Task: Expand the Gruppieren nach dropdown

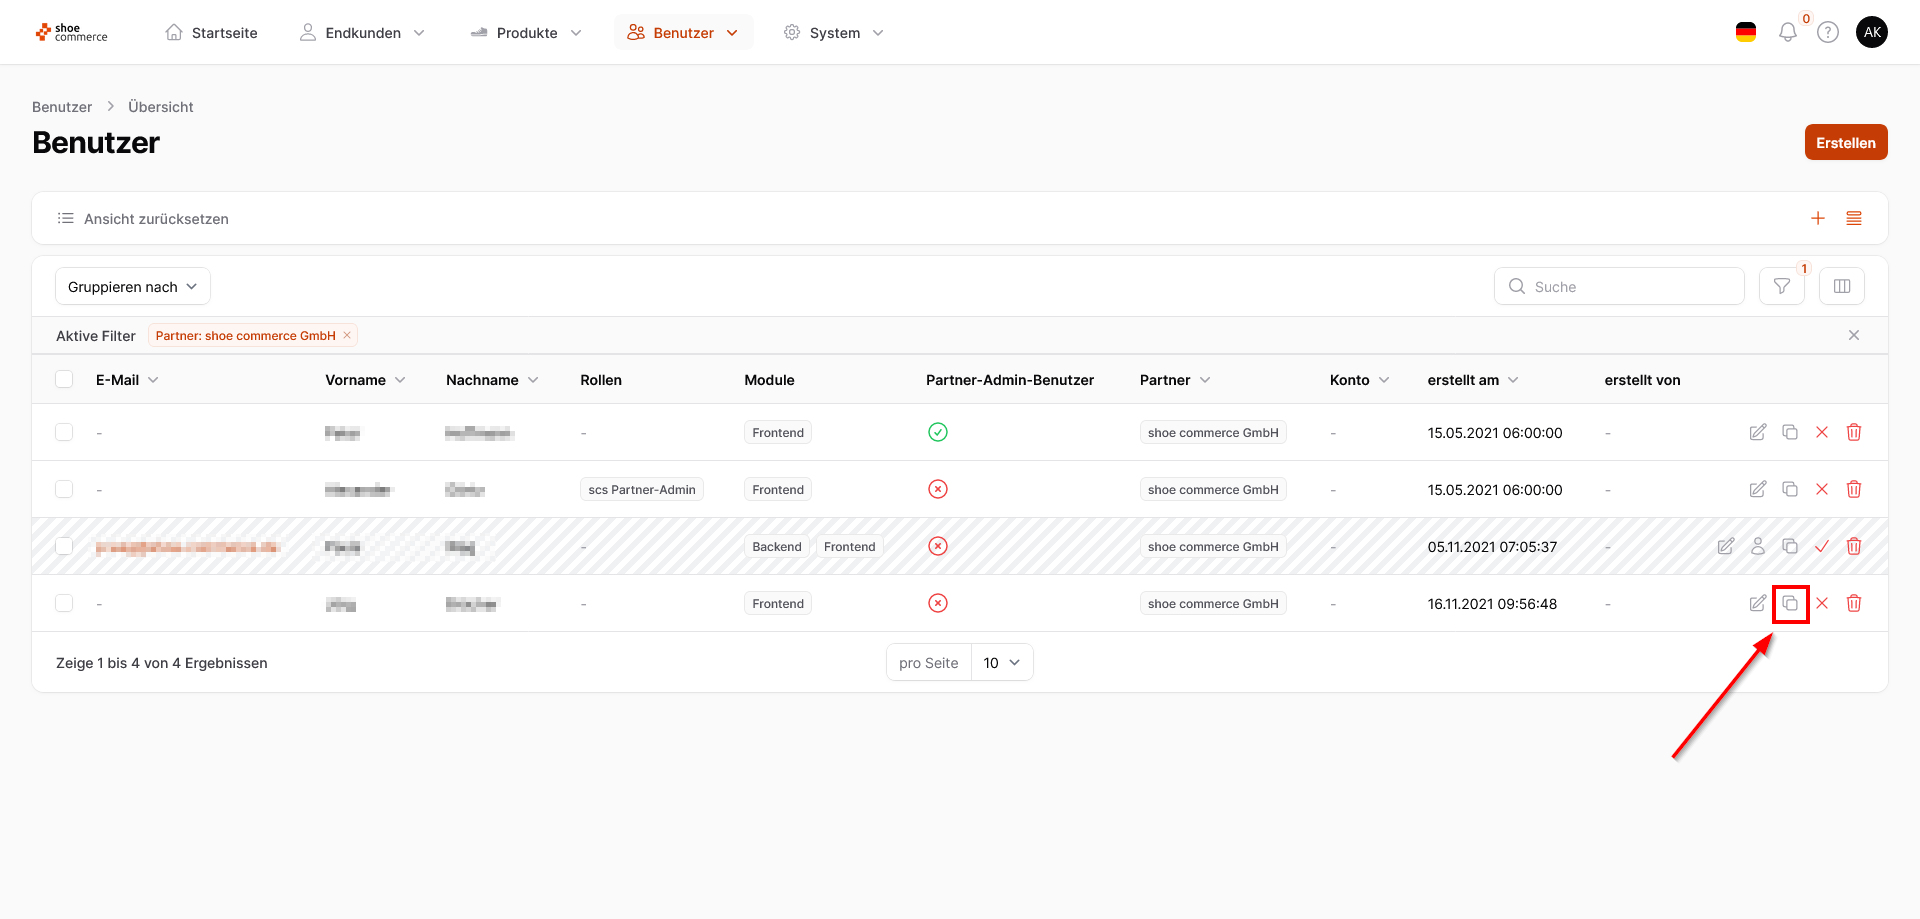Action: 132,287
